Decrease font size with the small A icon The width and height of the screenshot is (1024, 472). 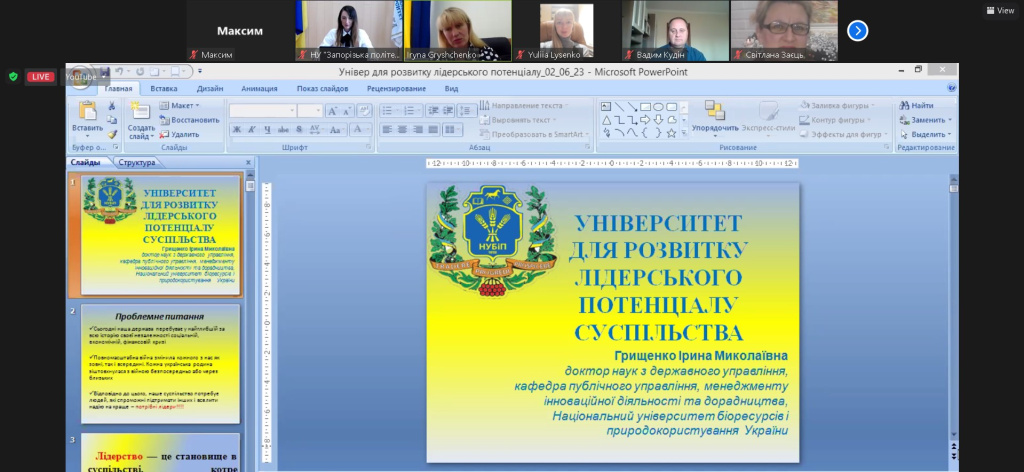347,111
